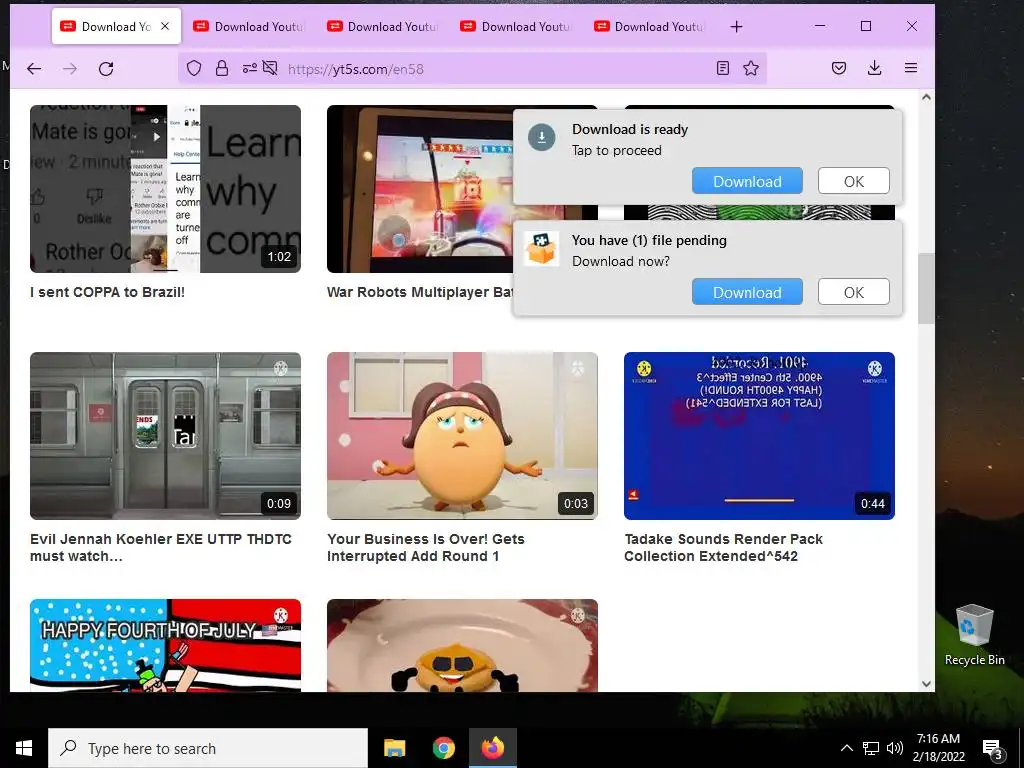The image size is (1024, 768).
Task: Open the Firefox downloads panel
Action: pos(875,68)
